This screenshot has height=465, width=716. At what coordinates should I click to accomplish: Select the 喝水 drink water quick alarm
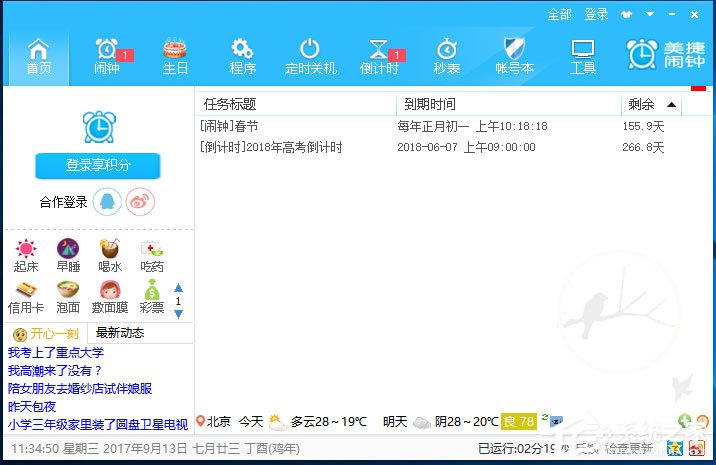110,256
